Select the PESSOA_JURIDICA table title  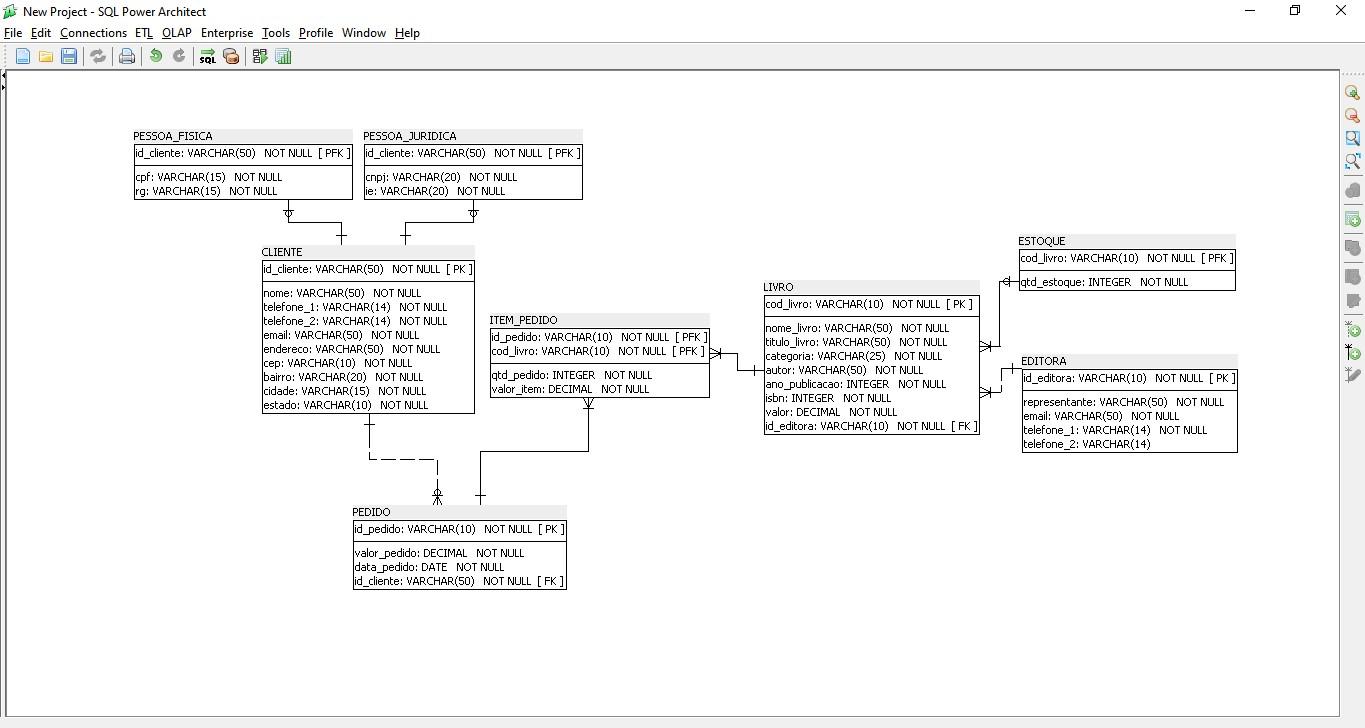tap(410, 136)
